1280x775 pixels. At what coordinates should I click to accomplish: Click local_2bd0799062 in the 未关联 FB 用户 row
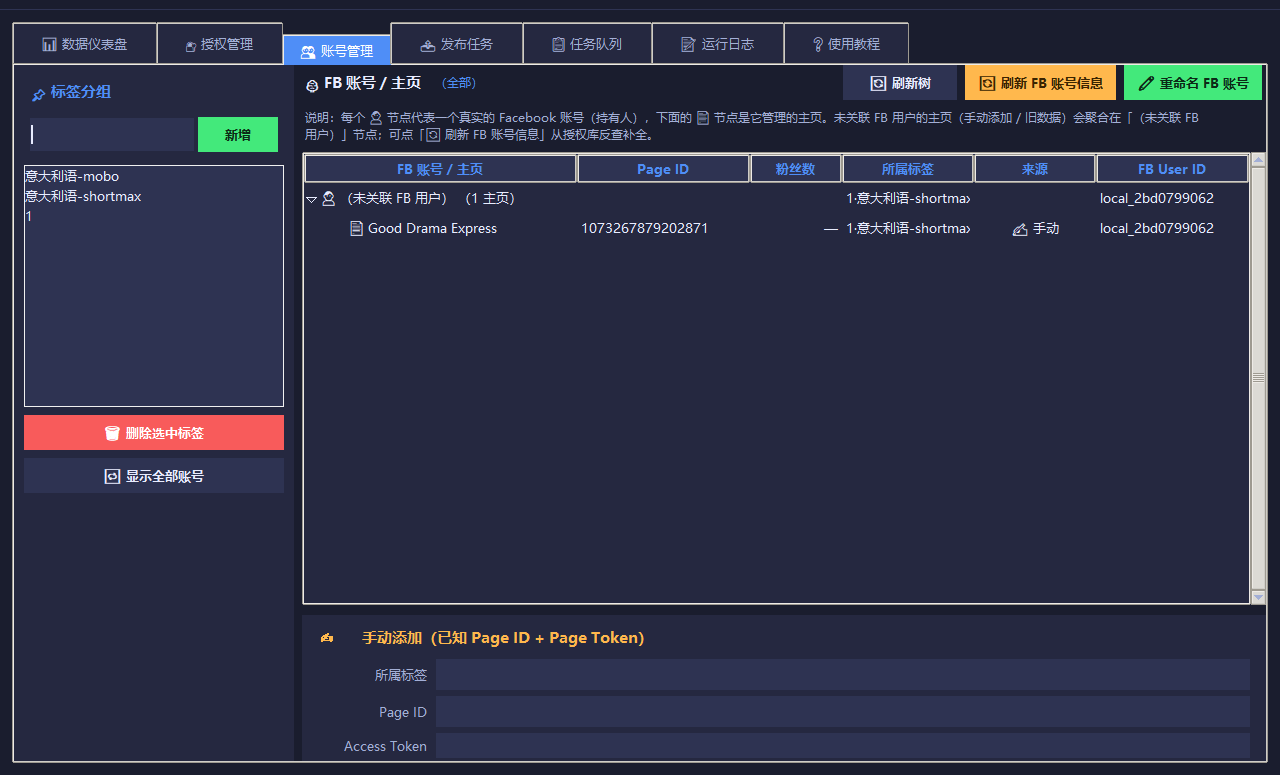click(1156, 198)
